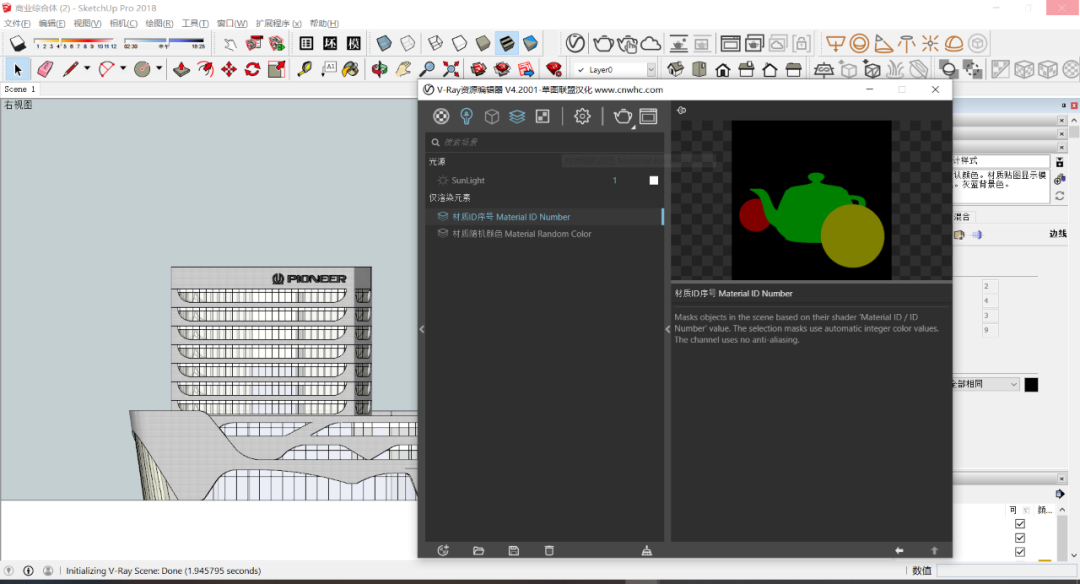Open Geometry tab in Asset Editor
The image size is (1080, 584).
click(x=492, y=116)
